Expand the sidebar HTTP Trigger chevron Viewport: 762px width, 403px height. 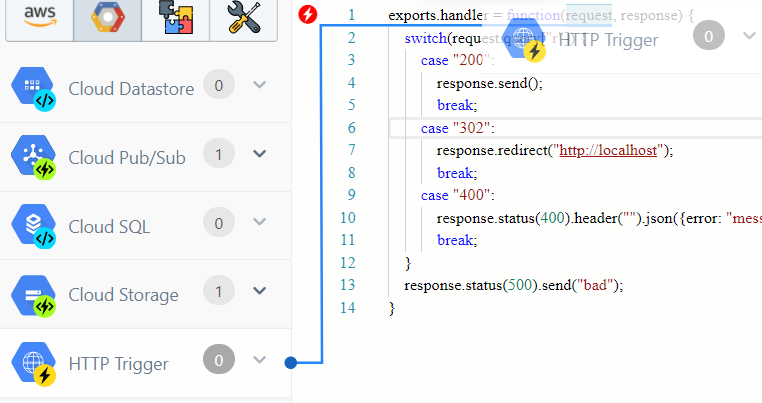pyautogui.click(x=260, y=360)
